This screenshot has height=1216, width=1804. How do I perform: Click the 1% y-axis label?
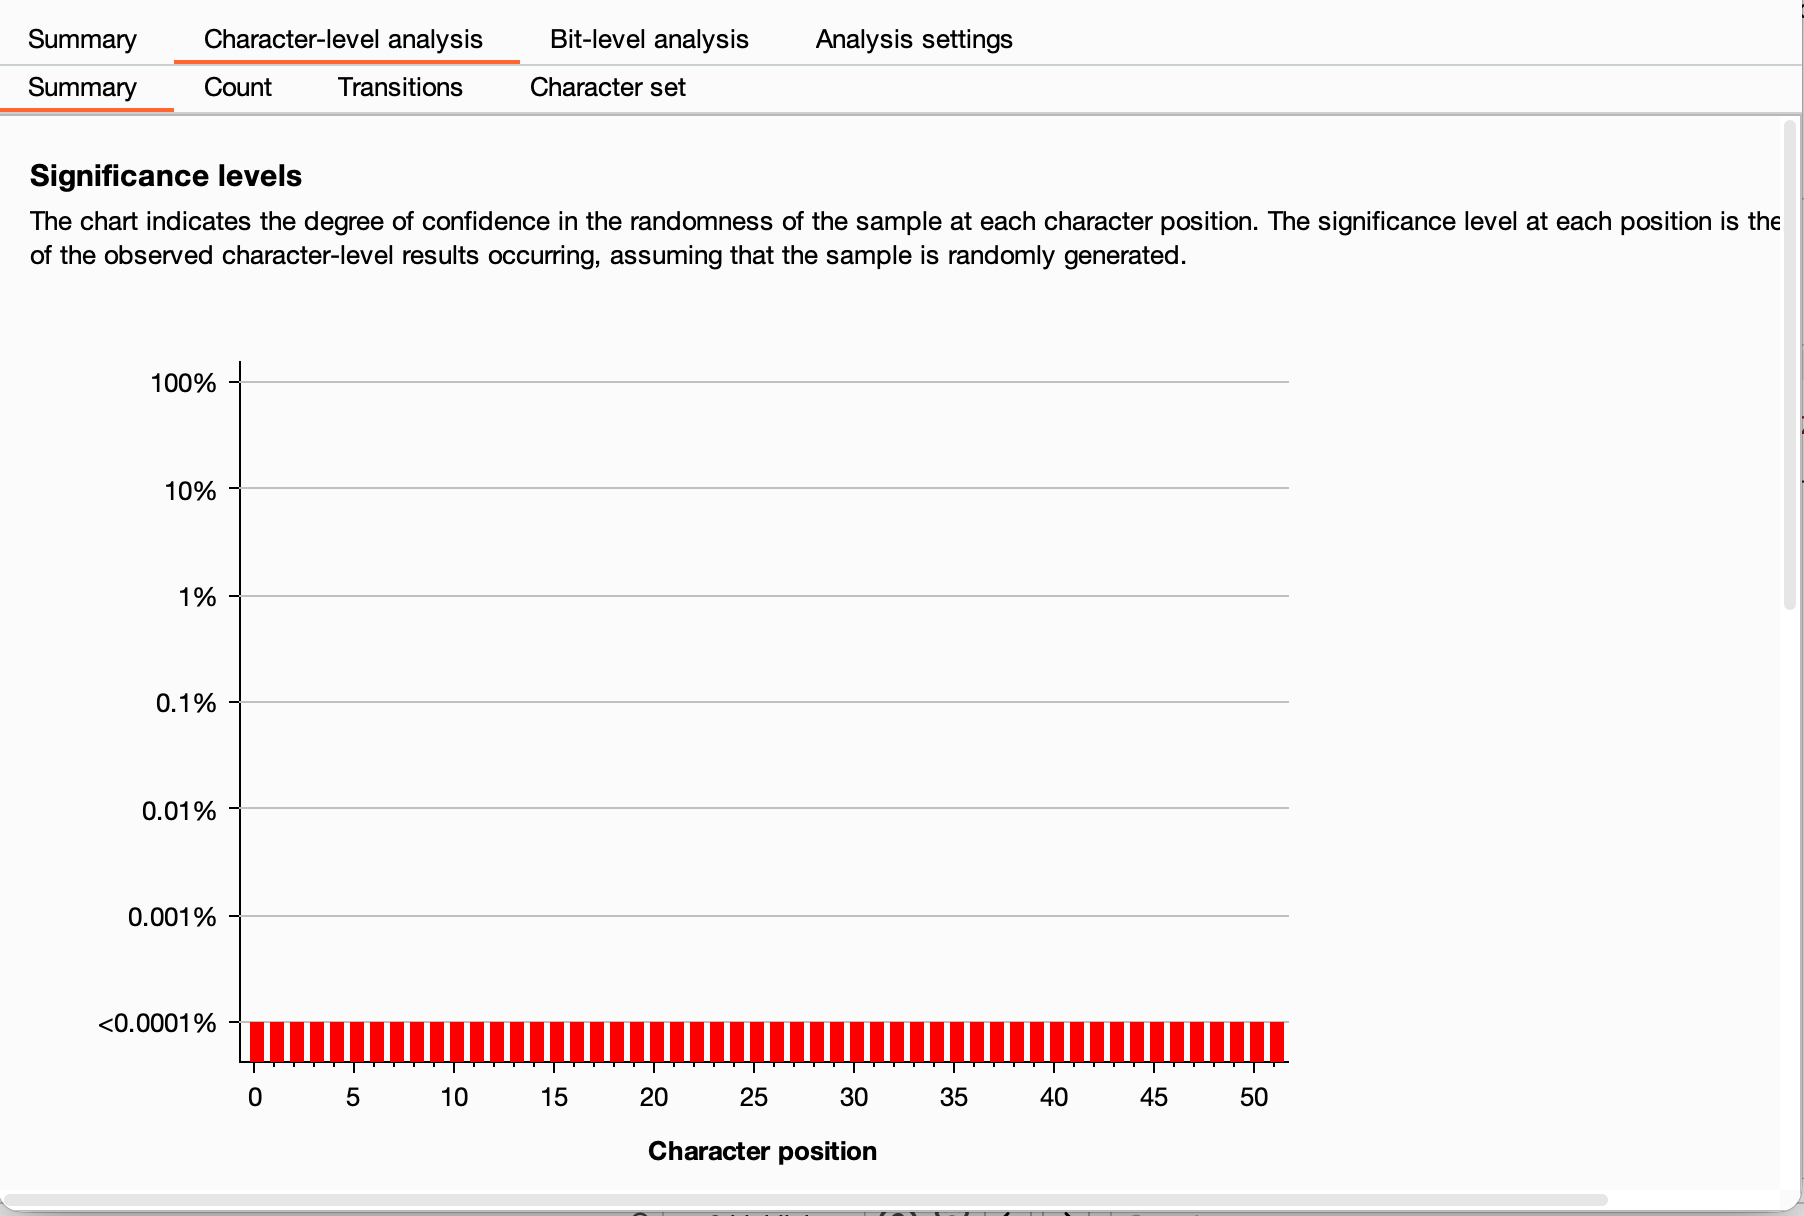(x=197, y=597)
